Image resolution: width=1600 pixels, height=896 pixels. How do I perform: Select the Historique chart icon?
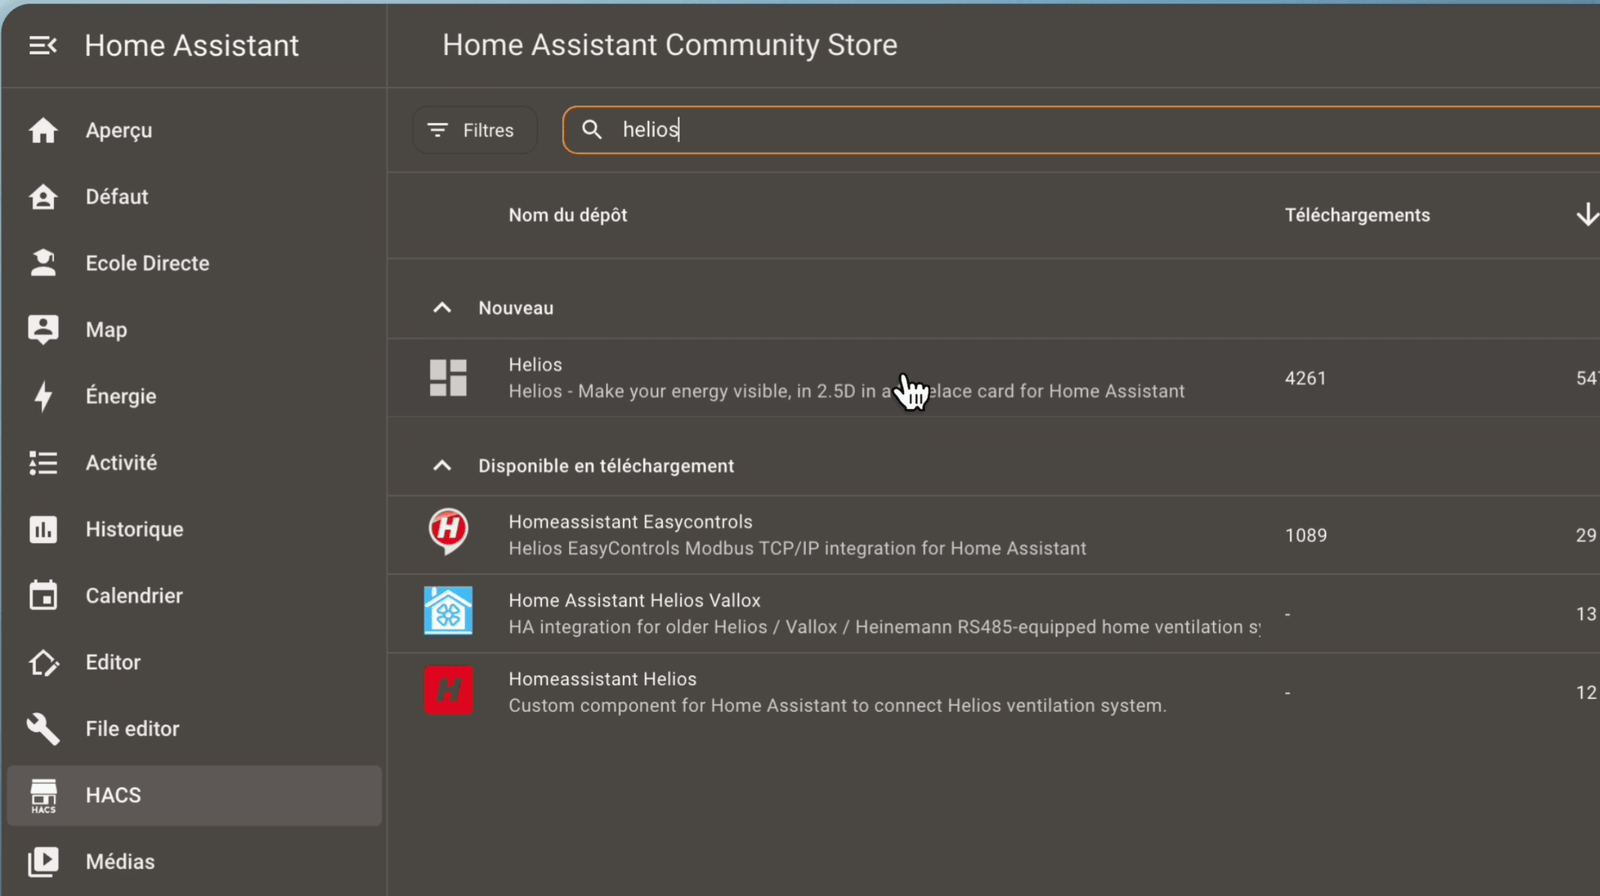[43, 529]
